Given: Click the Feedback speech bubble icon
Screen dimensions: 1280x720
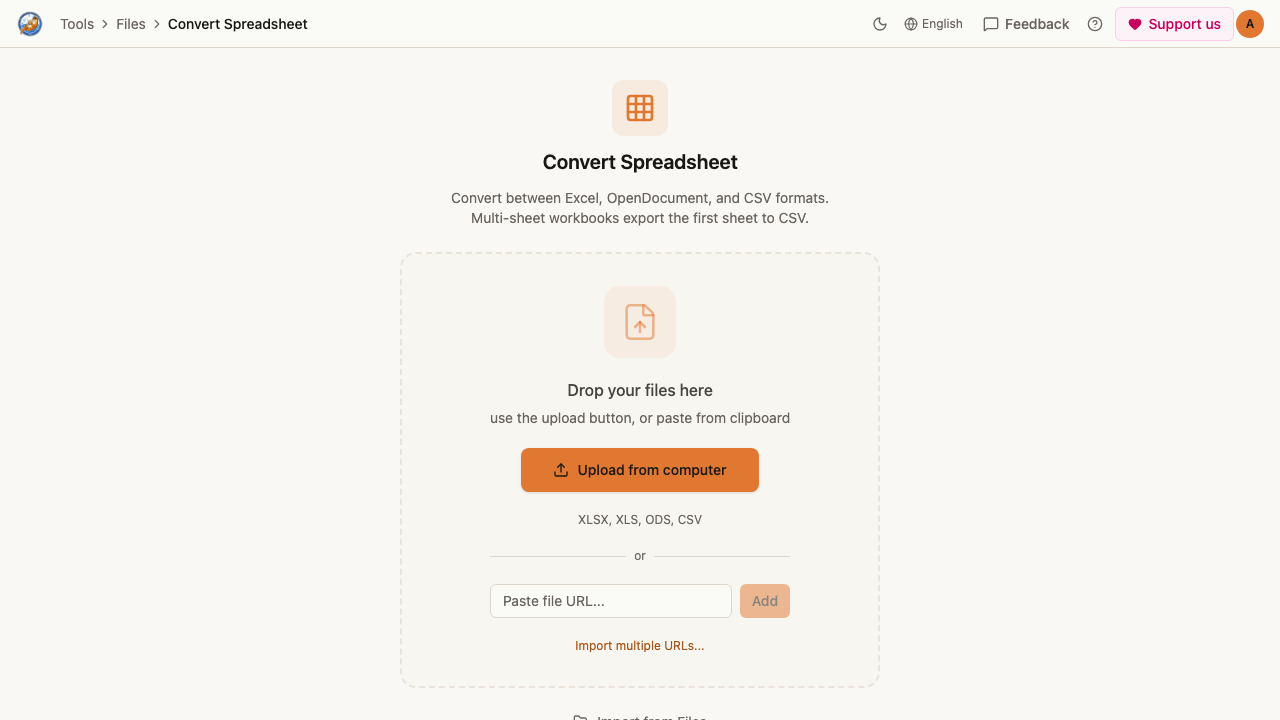Looking at the screenshot, I should pyautogui.click(x=991, y=24).
